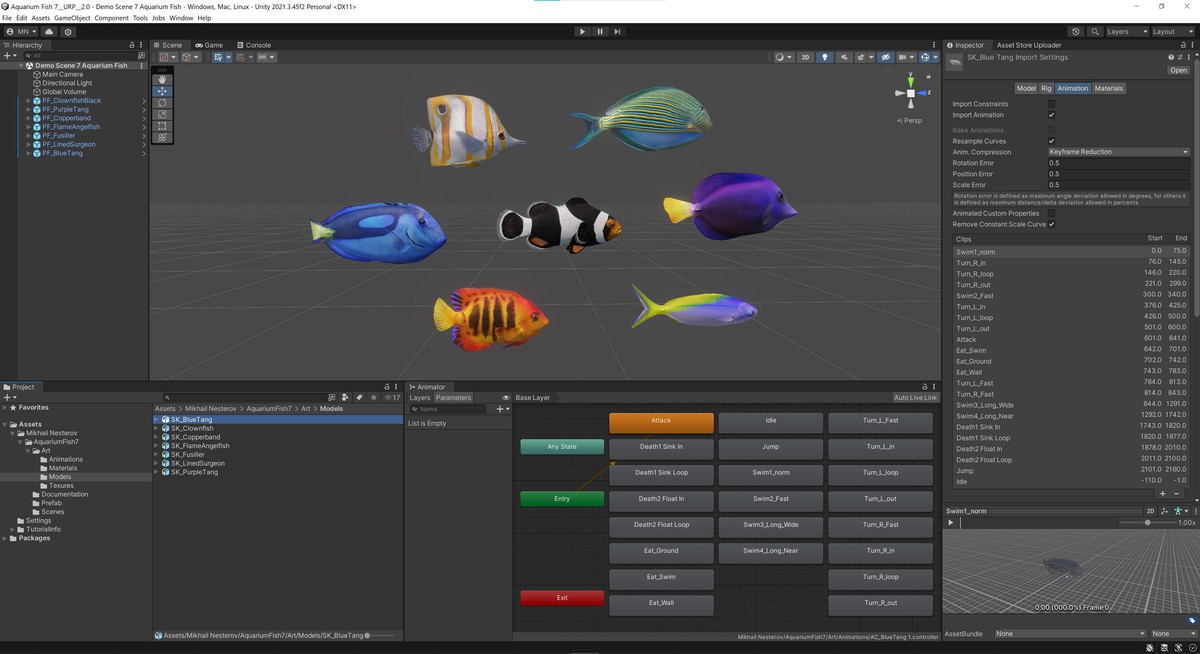Uncheck Import Animation checkbox
The width and height of the screenshot is (1200, 654).
1051,115
